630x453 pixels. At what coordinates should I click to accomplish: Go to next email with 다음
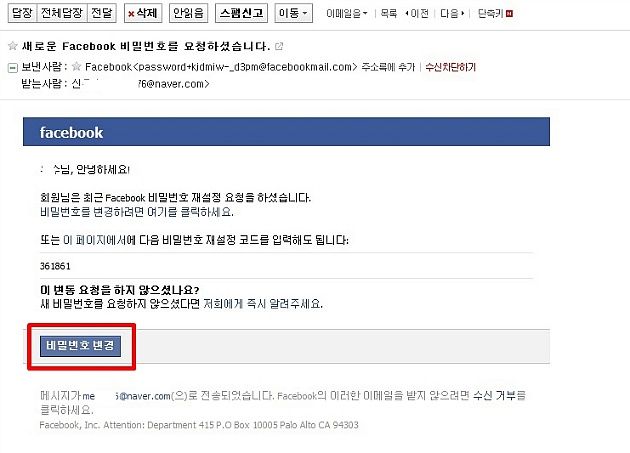pyautogui.click(x=452, y=14)
